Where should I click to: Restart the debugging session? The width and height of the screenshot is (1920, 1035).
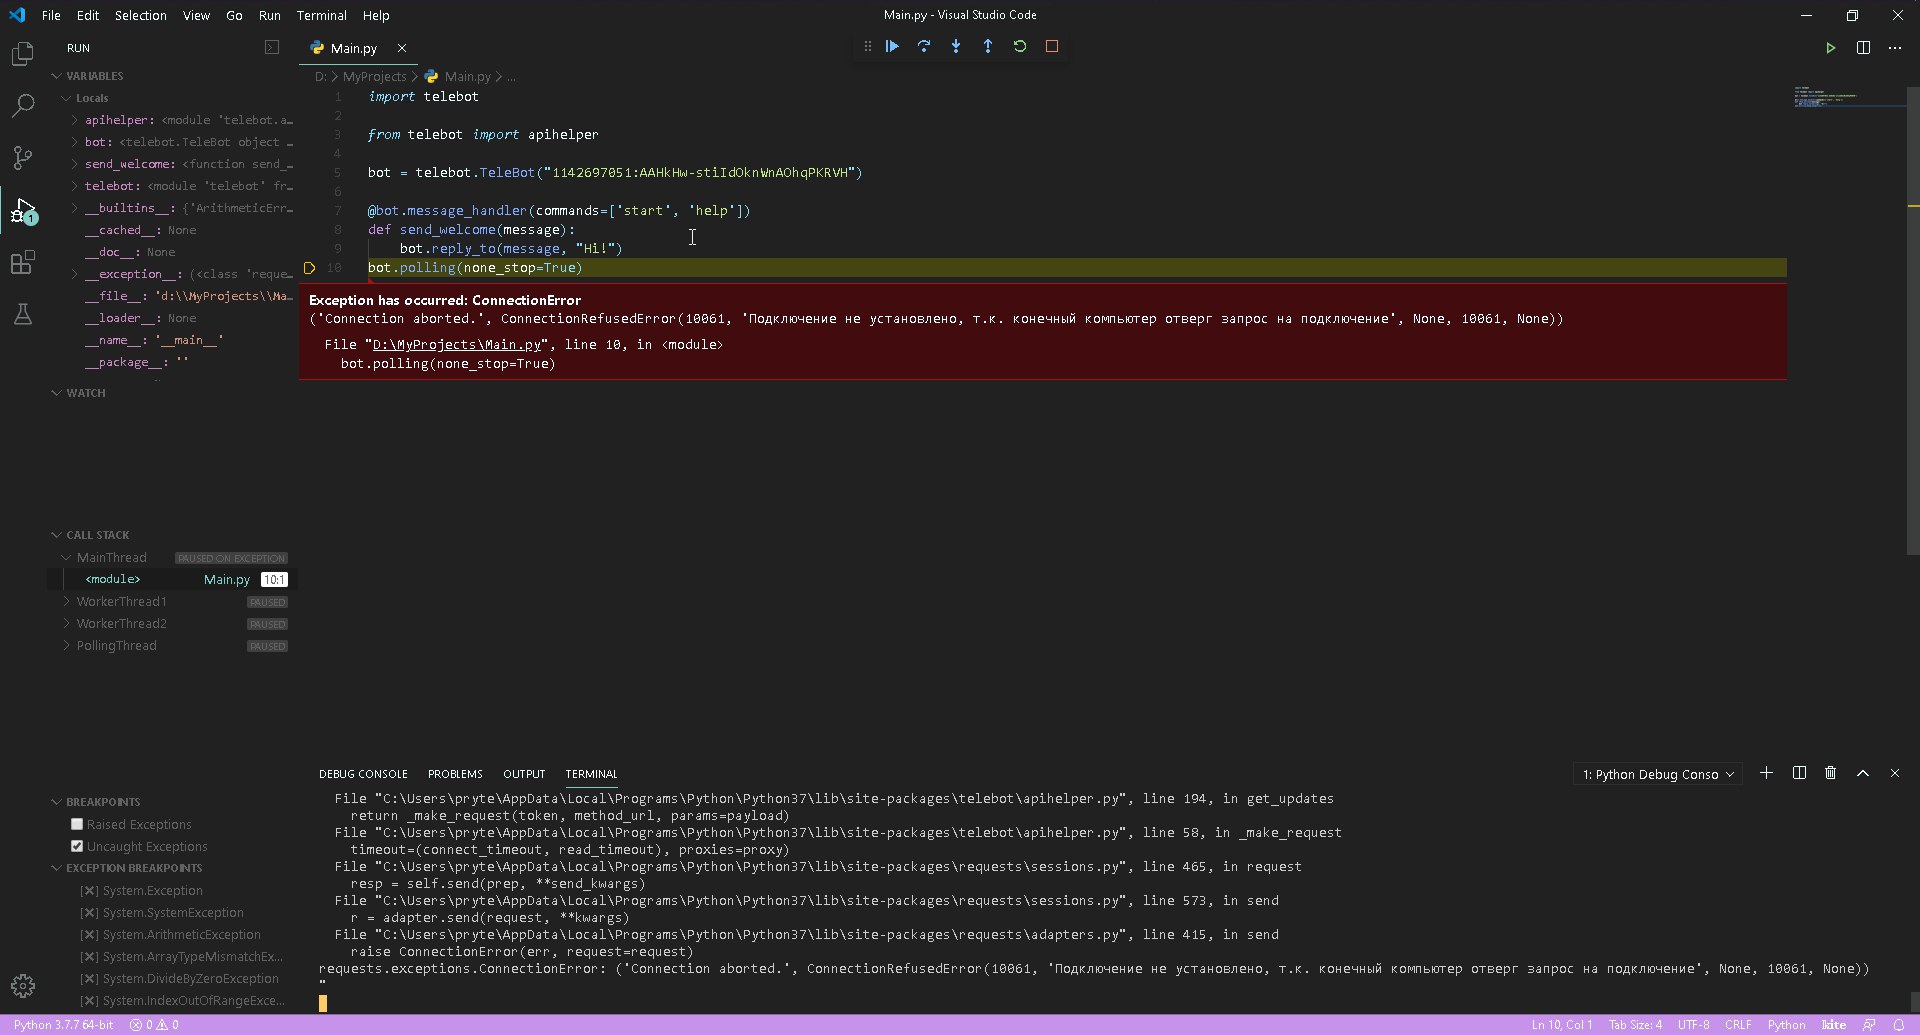click(1020, 46)
